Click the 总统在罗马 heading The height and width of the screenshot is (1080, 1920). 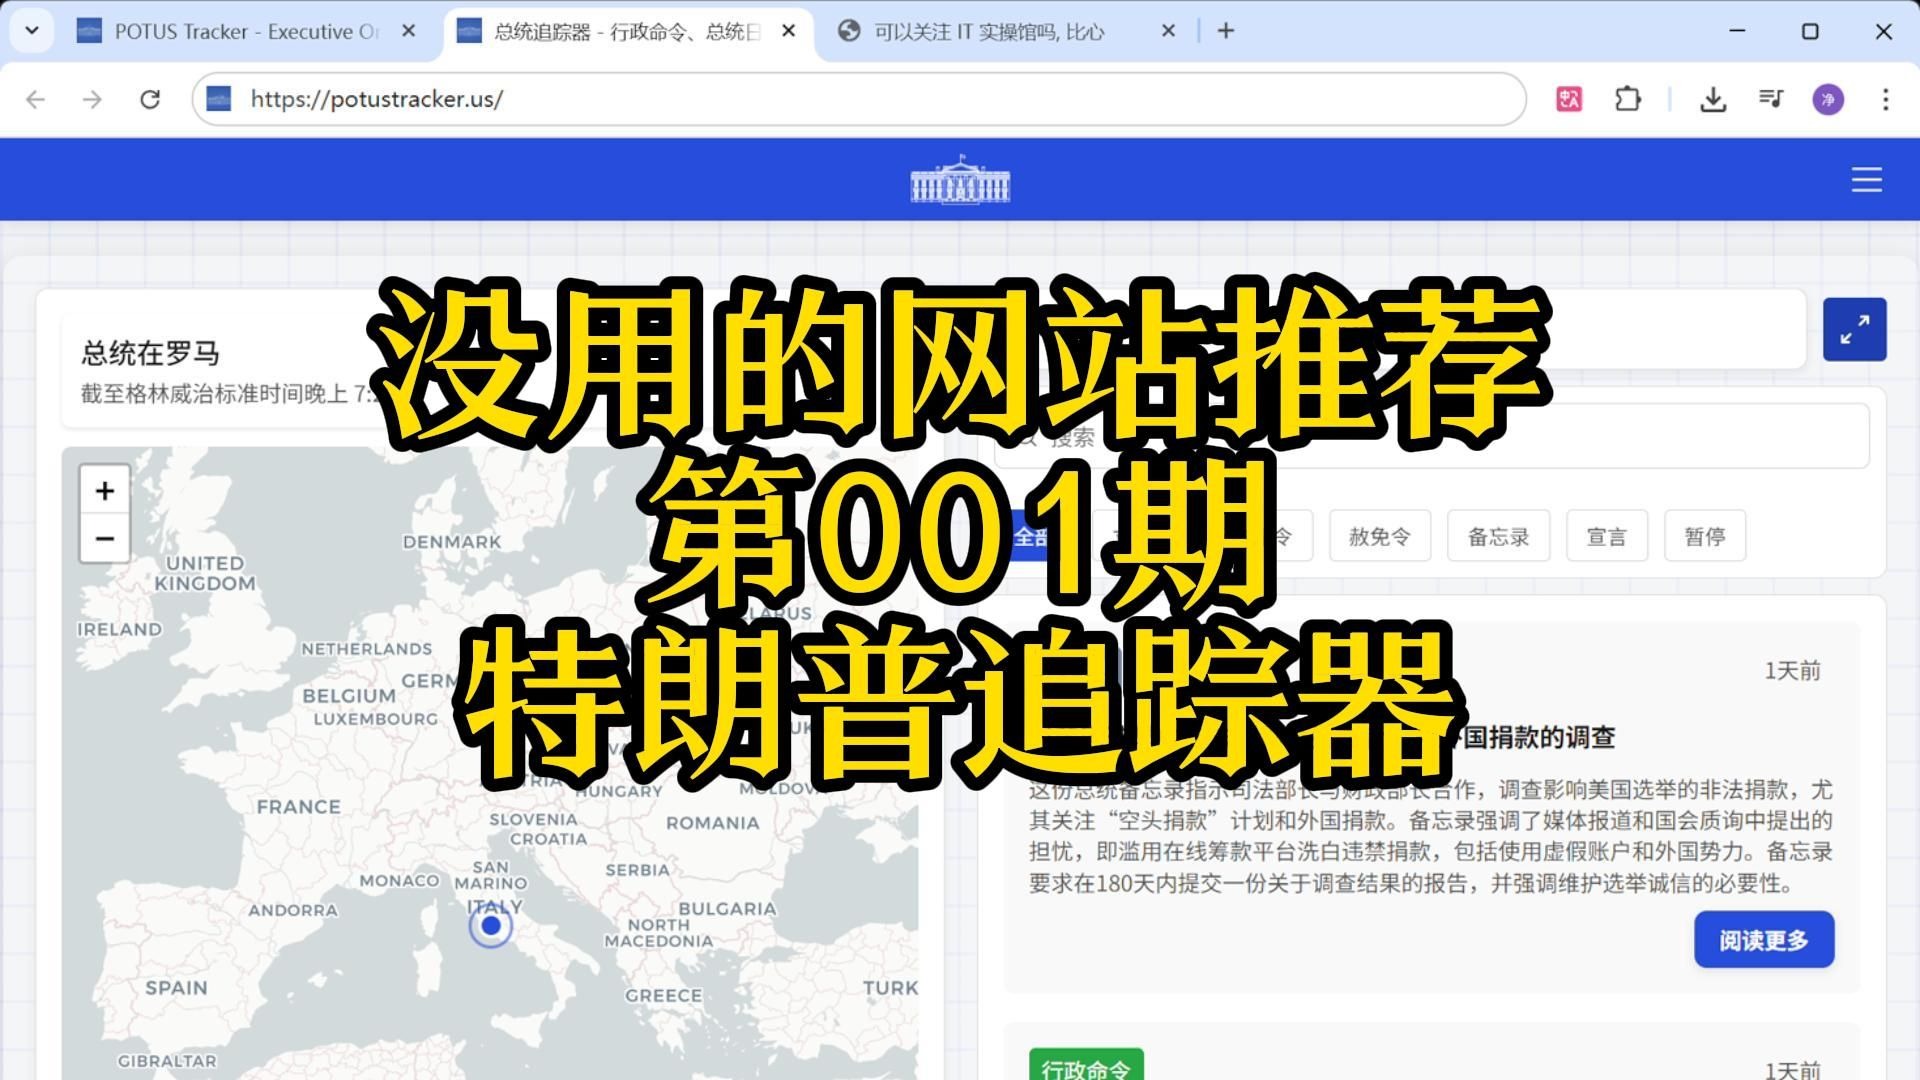(x=150, y=353)
